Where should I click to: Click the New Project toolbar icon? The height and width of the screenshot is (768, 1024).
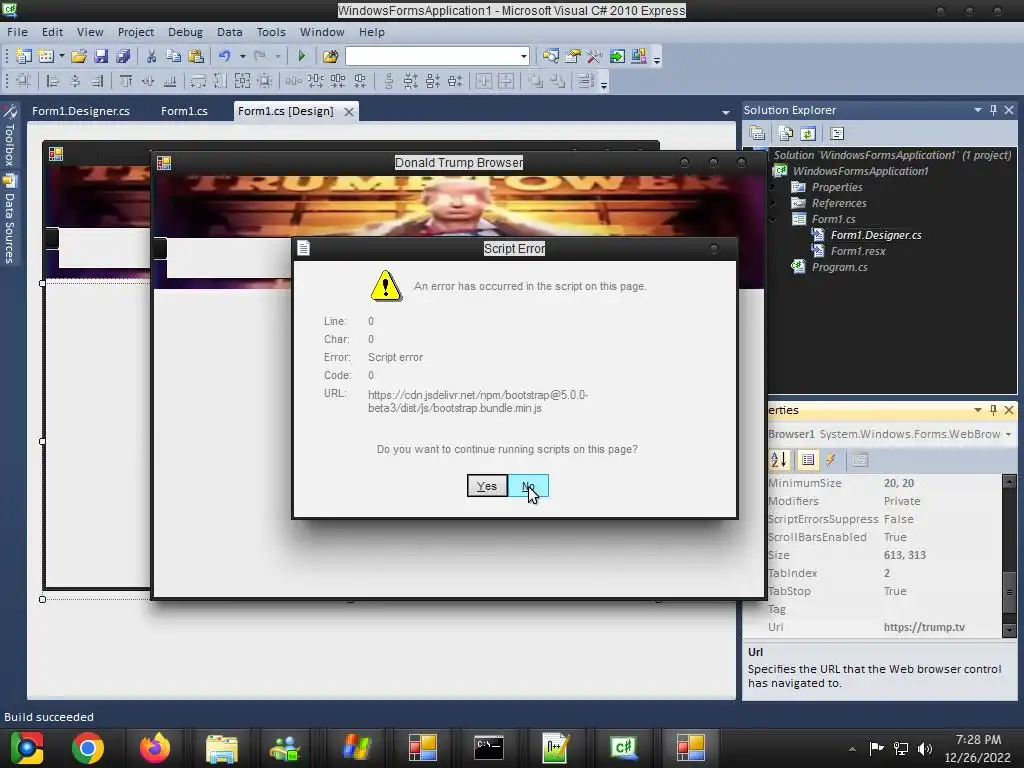(24, 56)
